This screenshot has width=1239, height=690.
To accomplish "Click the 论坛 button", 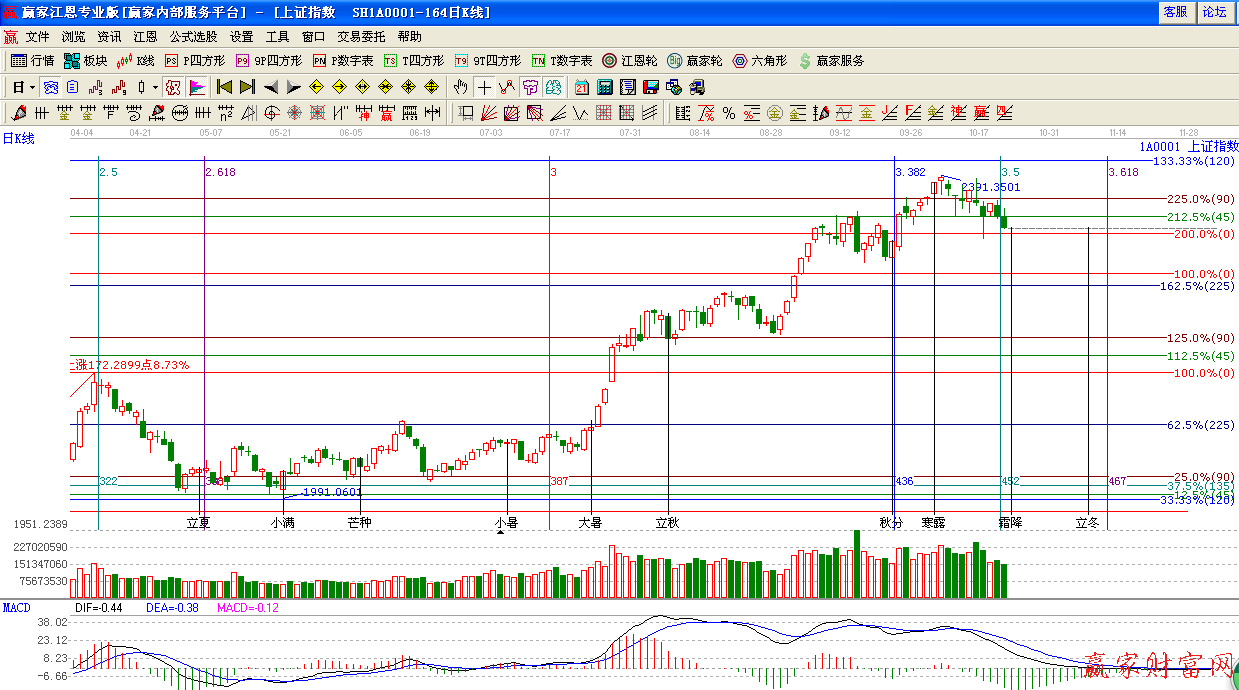I will [x=1214, y=12].
